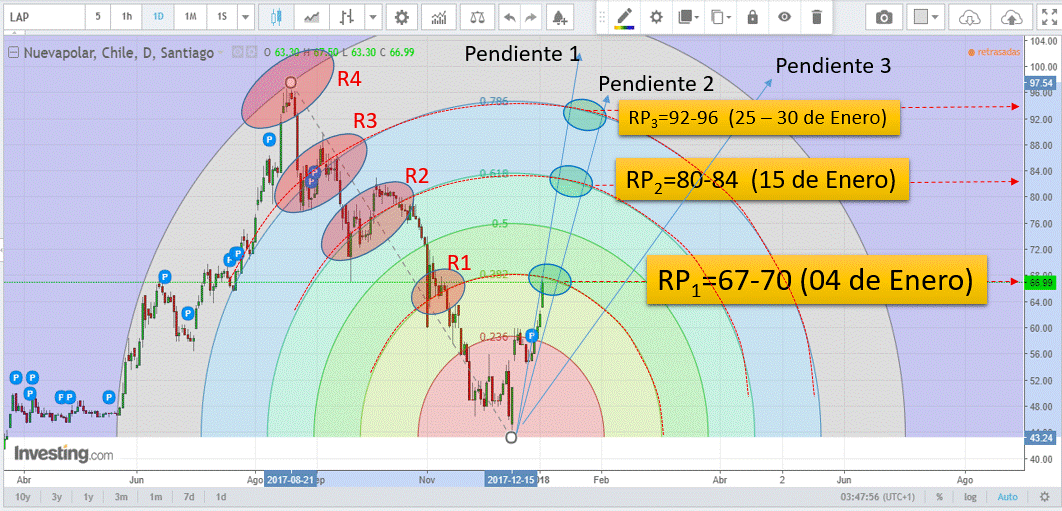This screenshot has height=511, width=1062.
Task: Open the chart layout square dropdown
Action: [925, 17]
